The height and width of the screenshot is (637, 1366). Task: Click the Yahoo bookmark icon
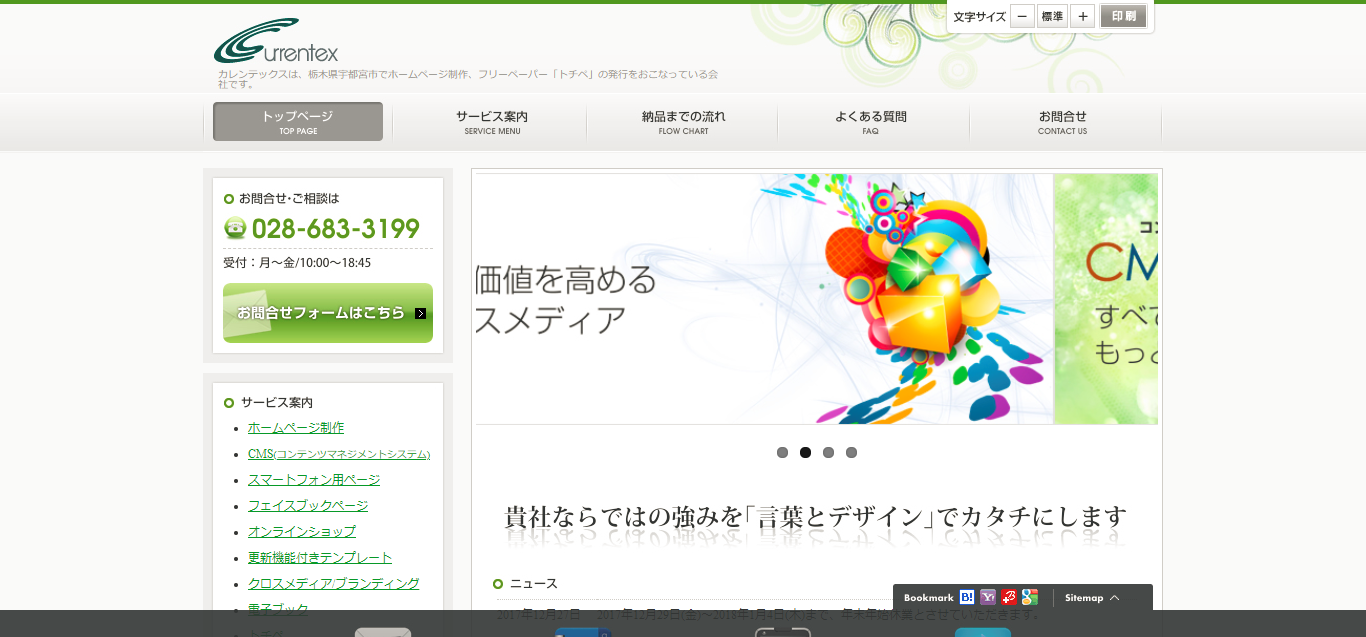click(x=988, y=597)
